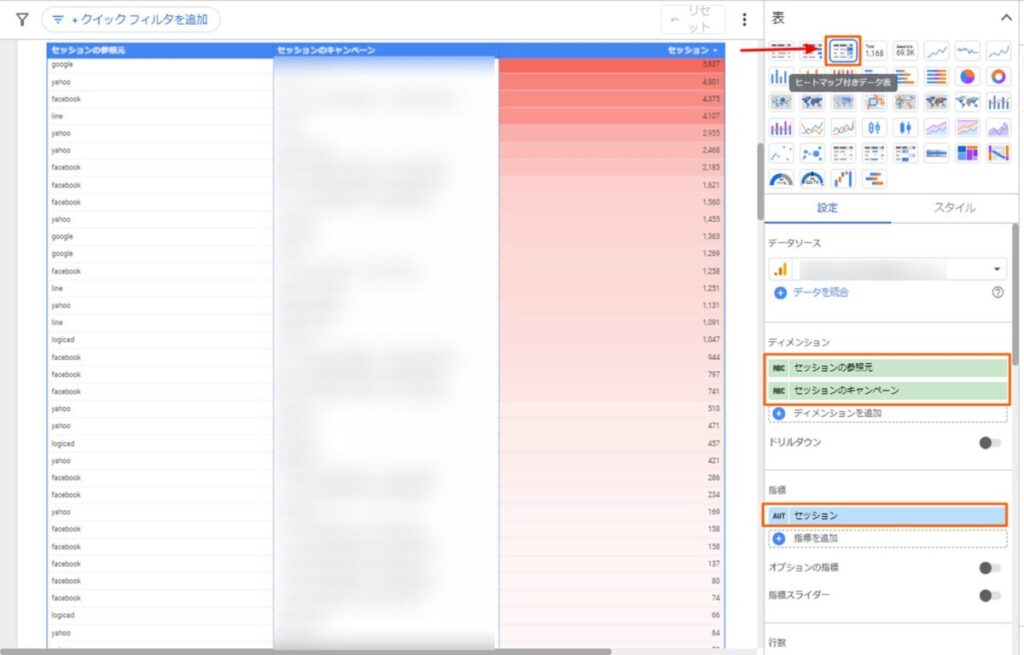Switch to the スタイル tab
This screenshot has height=655, width=1024.
click(x=954, y=208)
